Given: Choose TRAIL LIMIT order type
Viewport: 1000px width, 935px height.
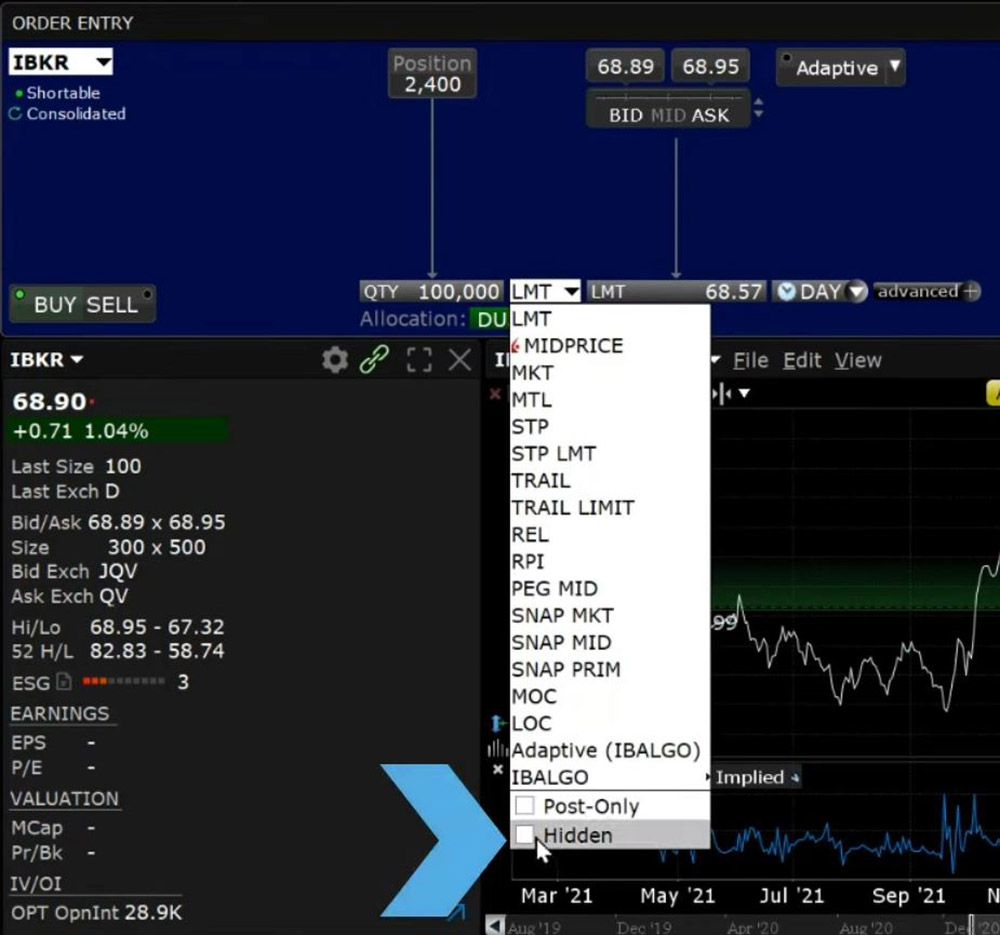Looking at the screenshot, I should click(x=610, y=508).
